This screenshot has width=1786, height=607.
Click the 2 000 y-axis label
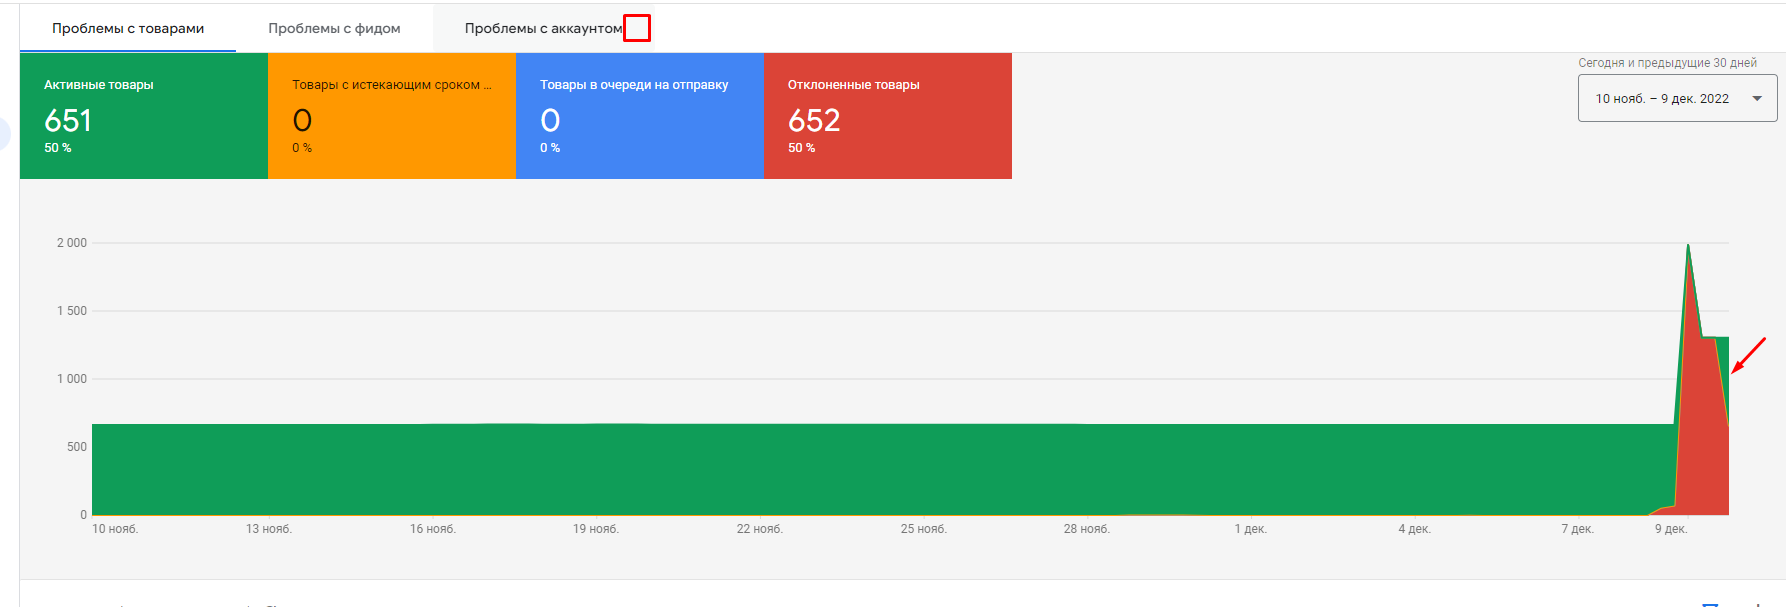point(72,243)
